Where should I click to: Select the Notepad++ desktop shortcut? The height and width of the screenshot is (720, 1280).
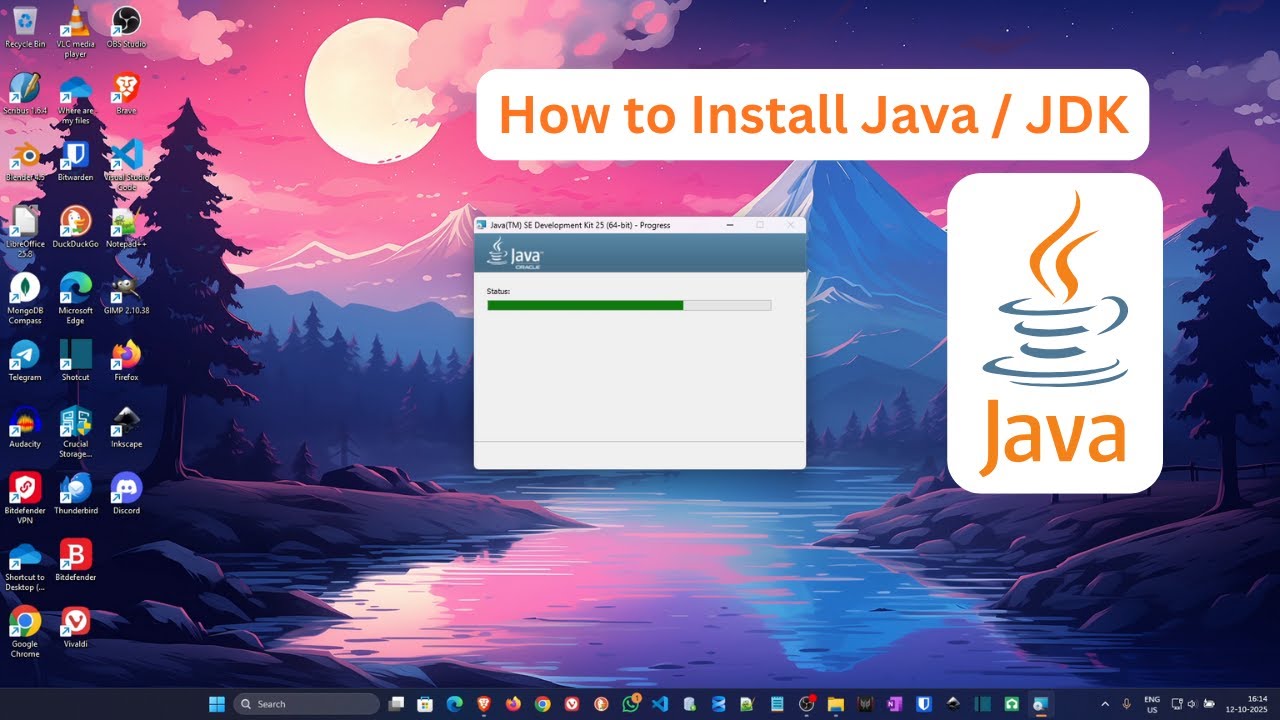(126, 227)
